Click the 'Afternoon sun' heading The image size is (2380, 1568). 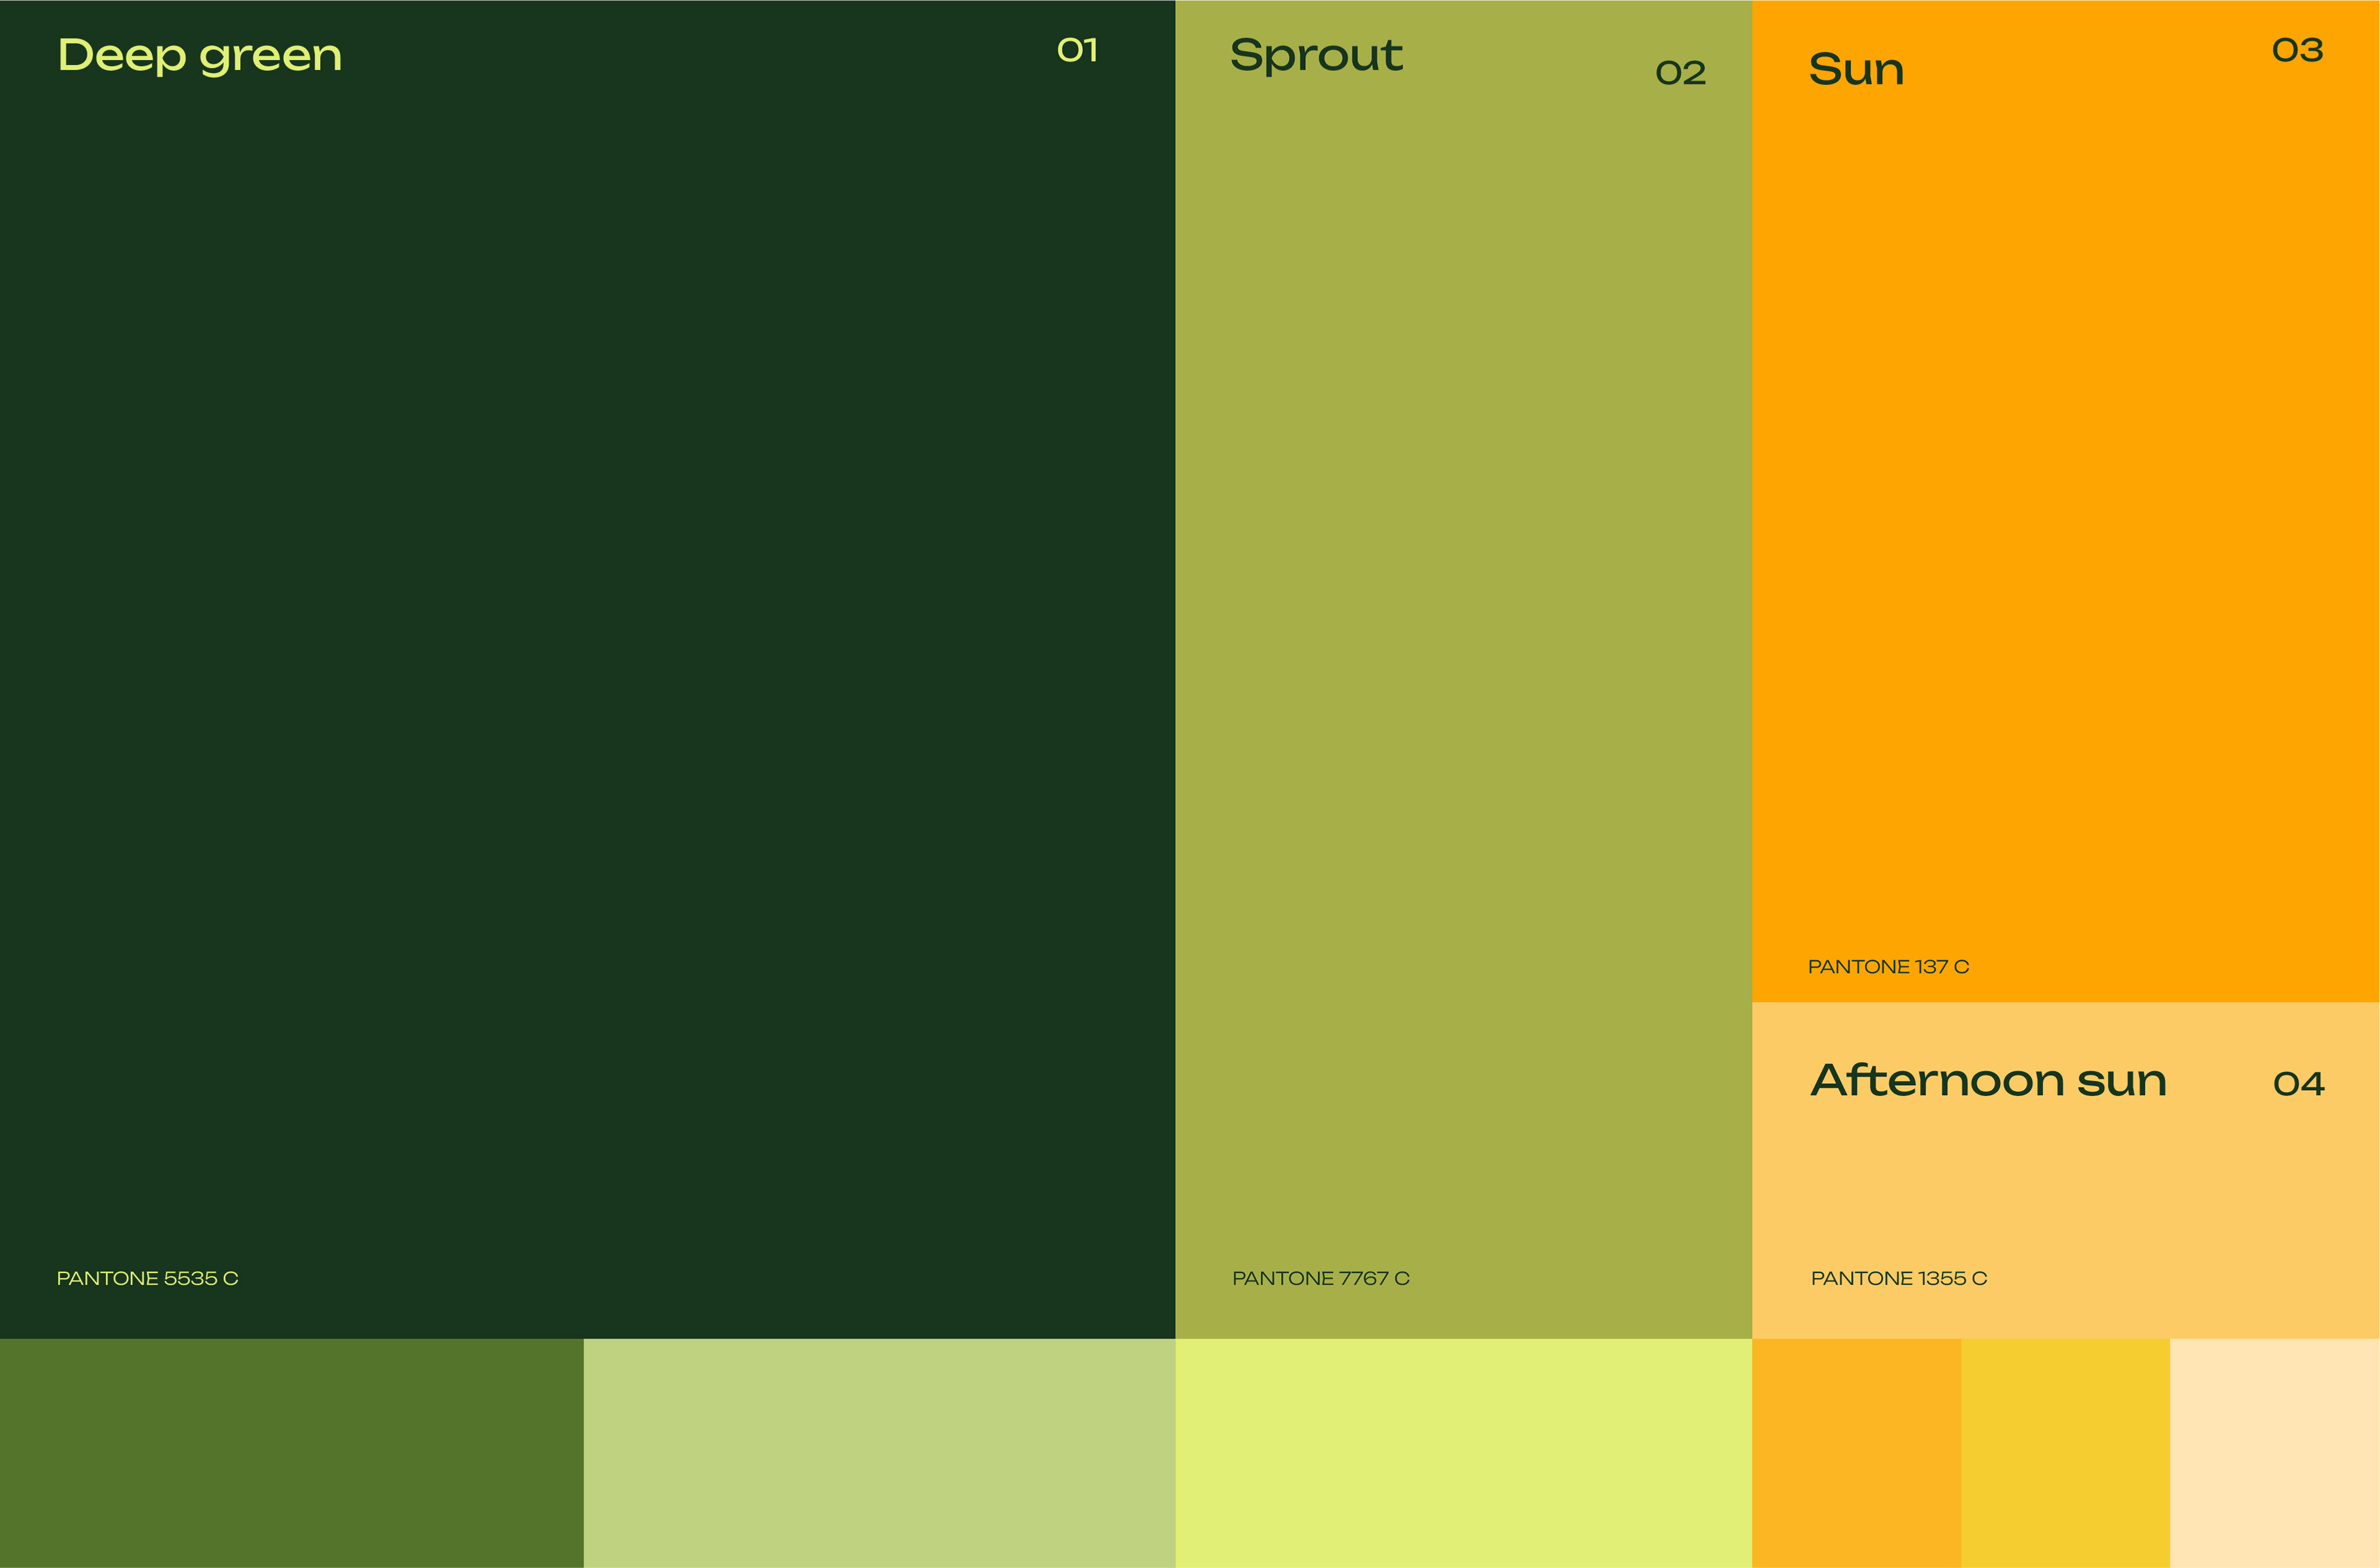pyautogui.click(x=1988, y=1081)
